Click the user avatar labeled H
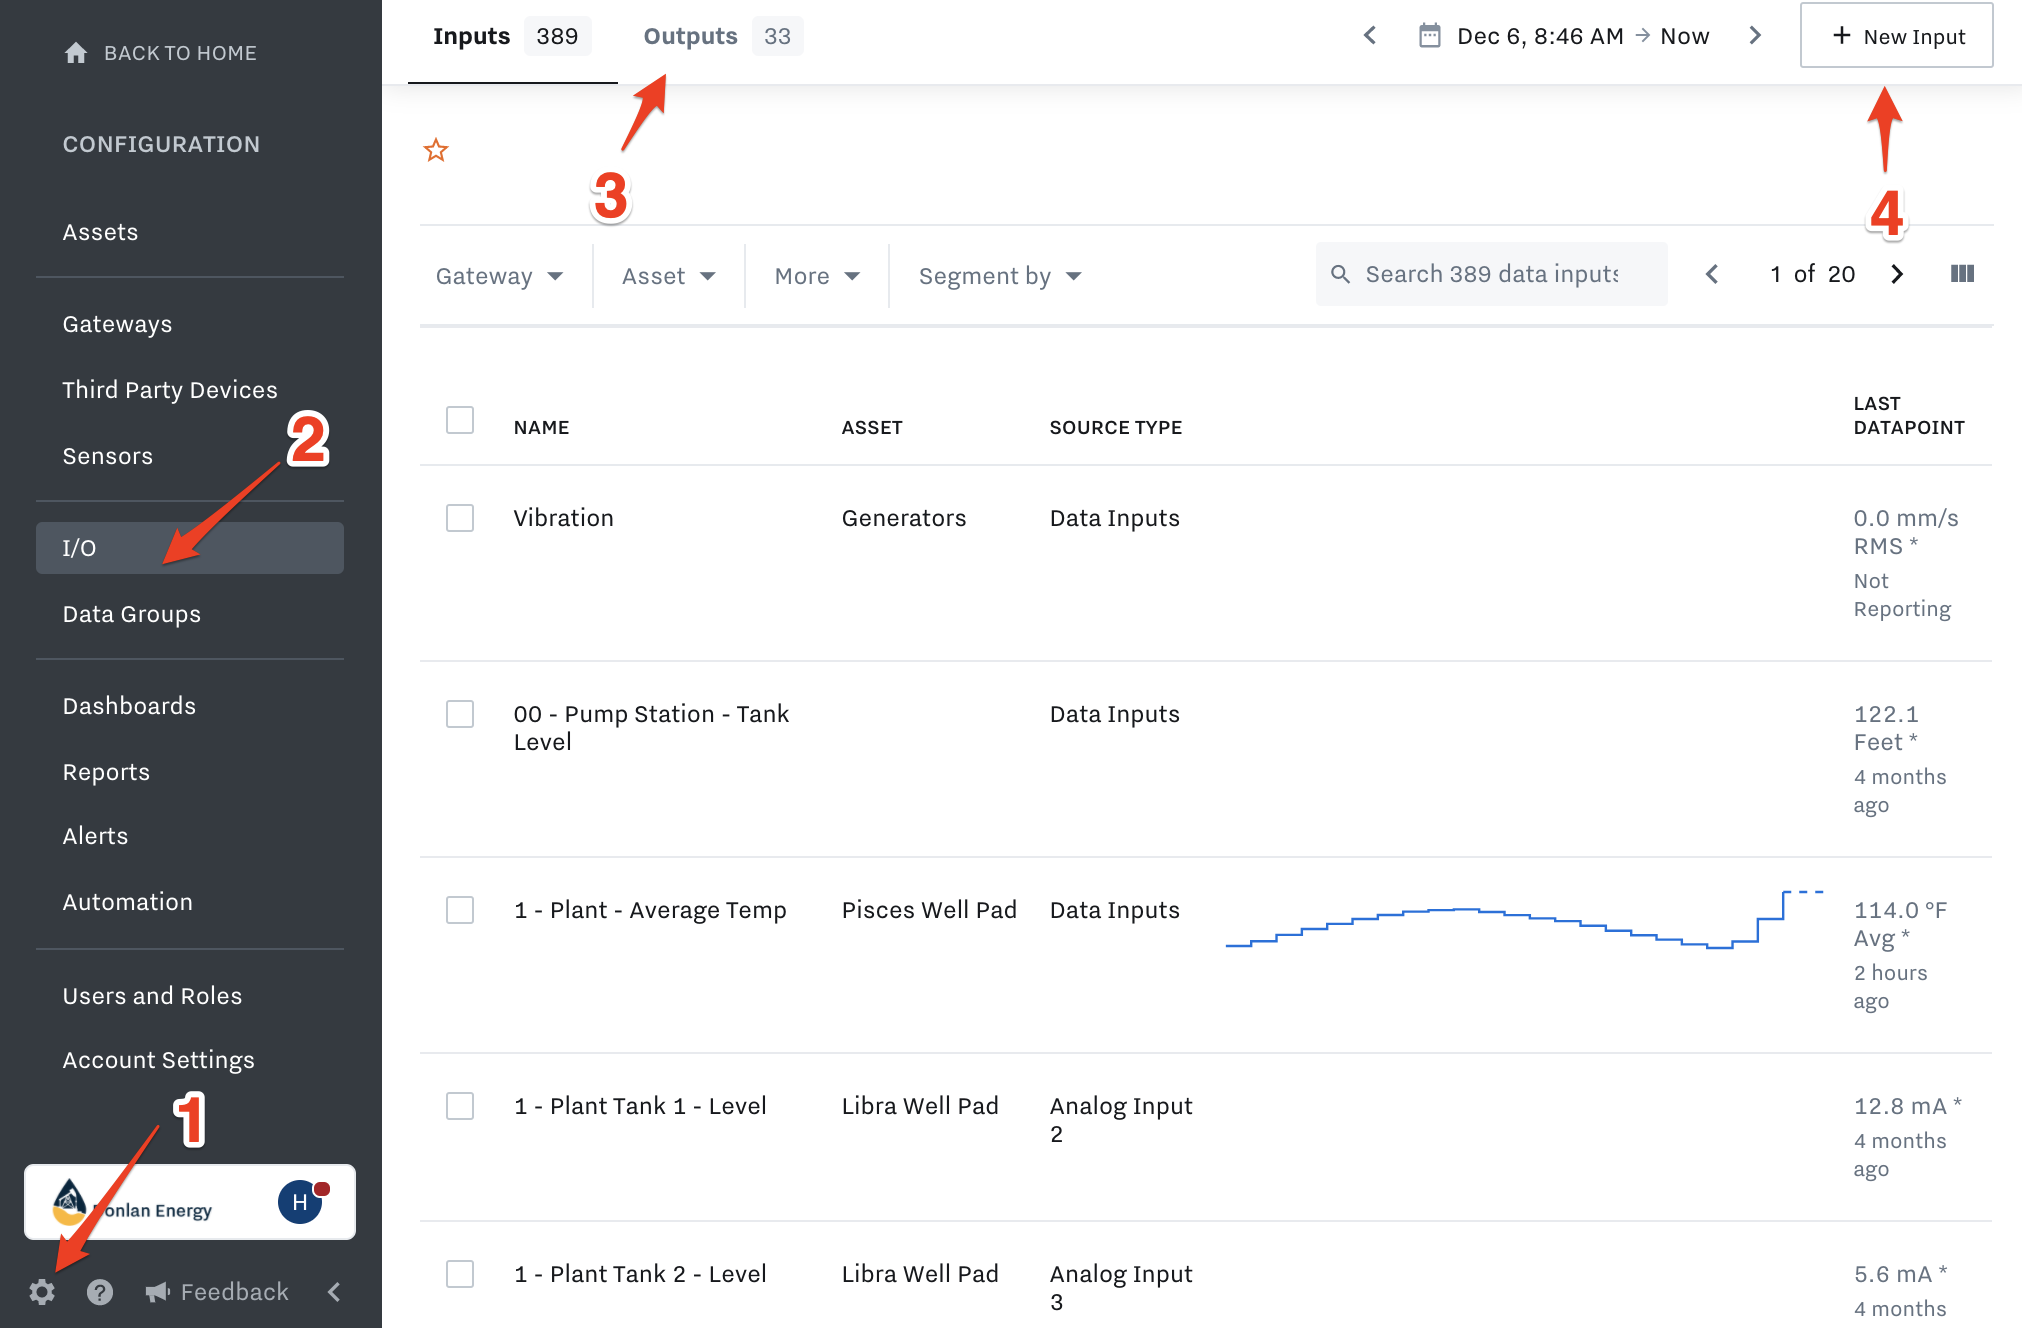The height and width of the screenshot is (1328, 2022). 300,1202
